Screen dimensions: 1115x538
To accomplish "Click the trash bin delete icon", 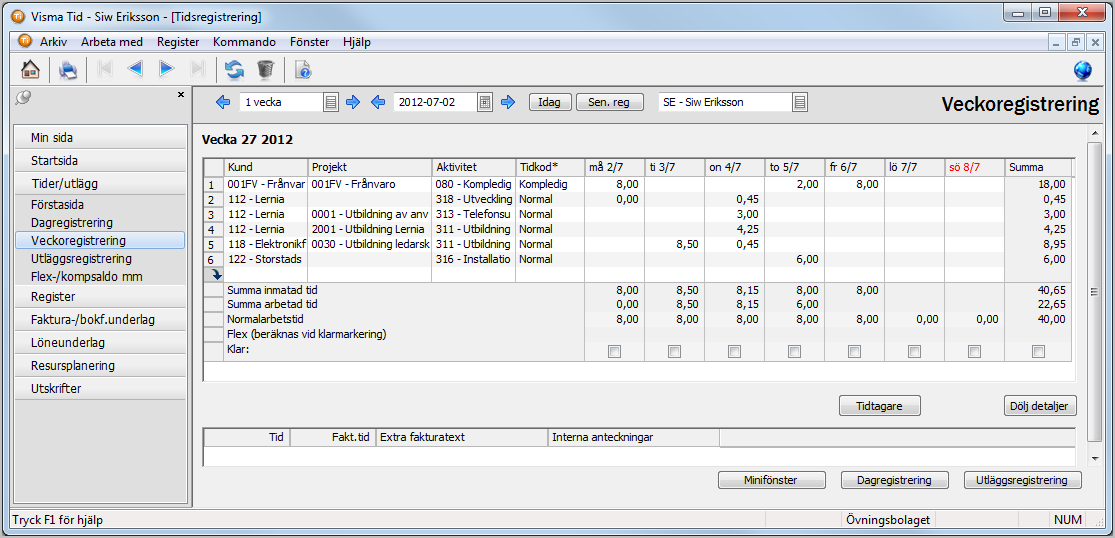I will [x=265, y=69].
